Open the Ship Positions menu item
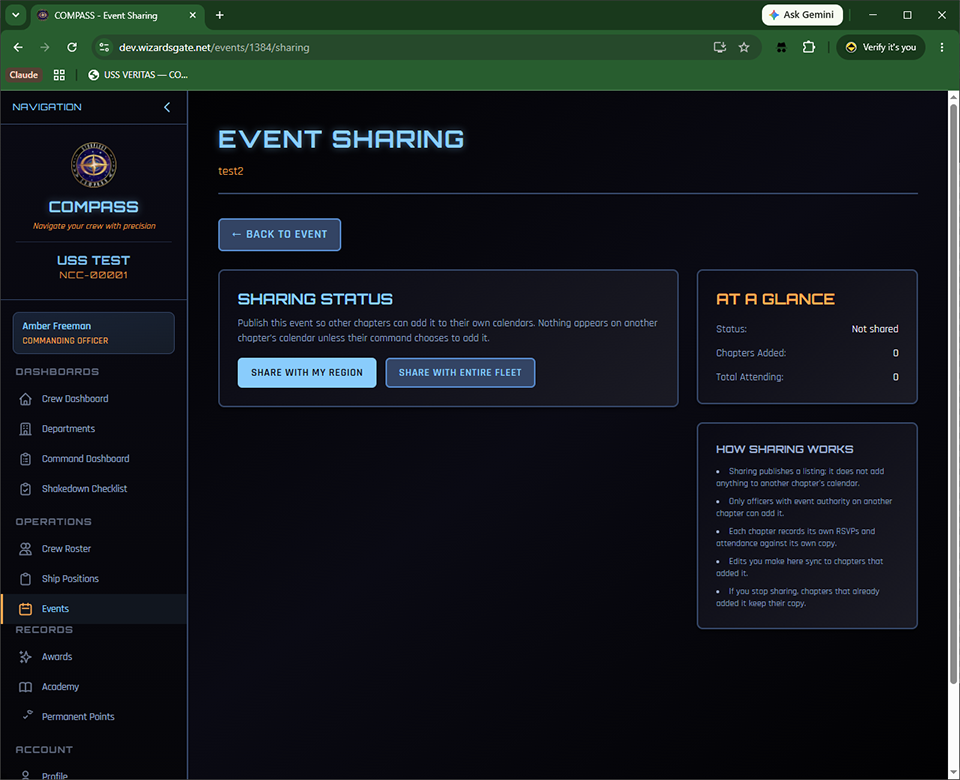The width and height of the screenshot is (960, 780). pyautogui.click(x=94, y=579)
